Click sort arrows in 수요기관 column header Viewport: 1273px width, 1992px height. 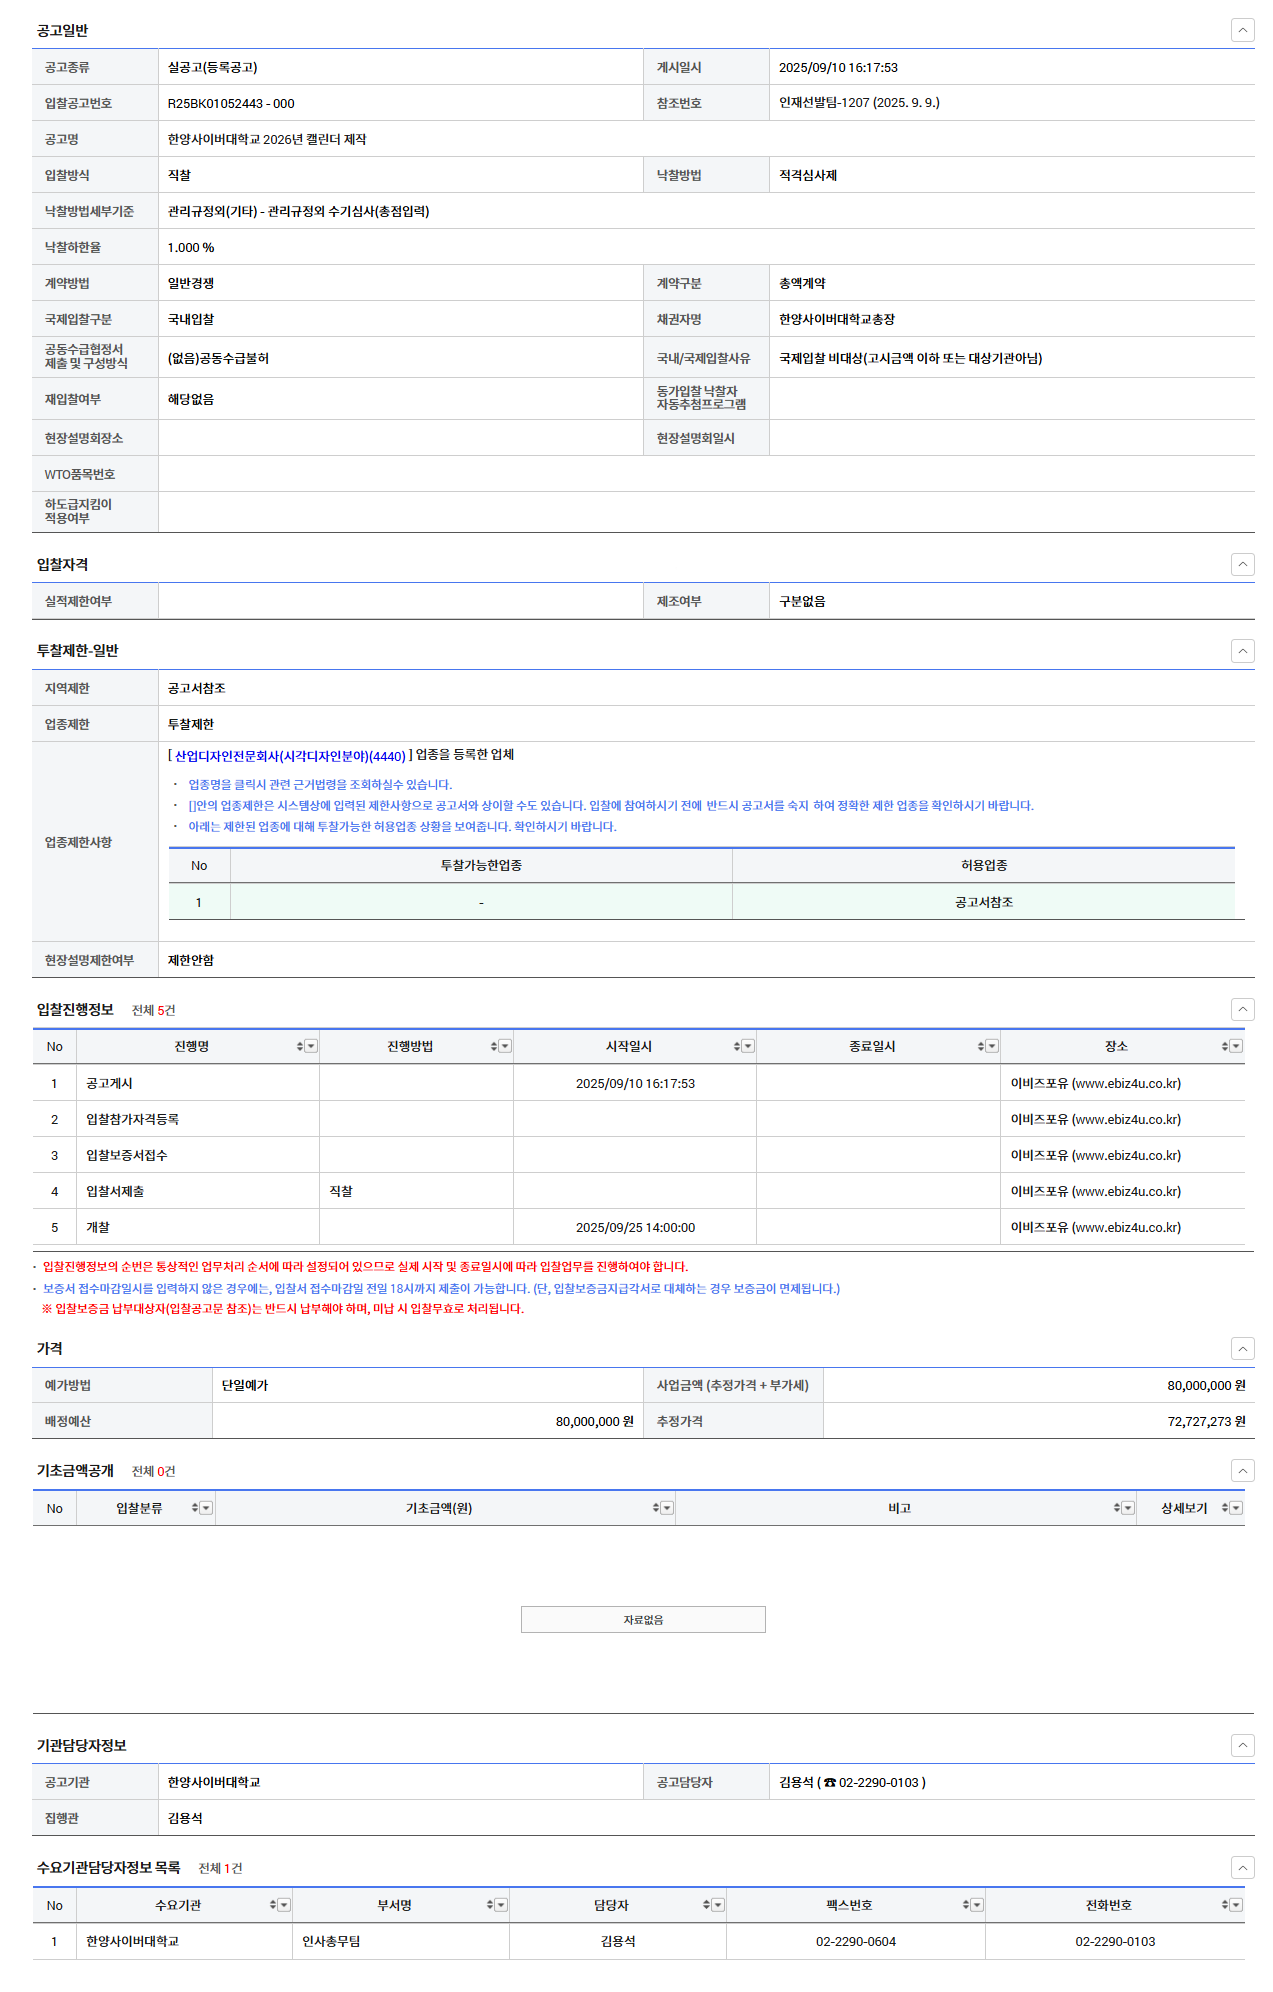pos(273,1905)
